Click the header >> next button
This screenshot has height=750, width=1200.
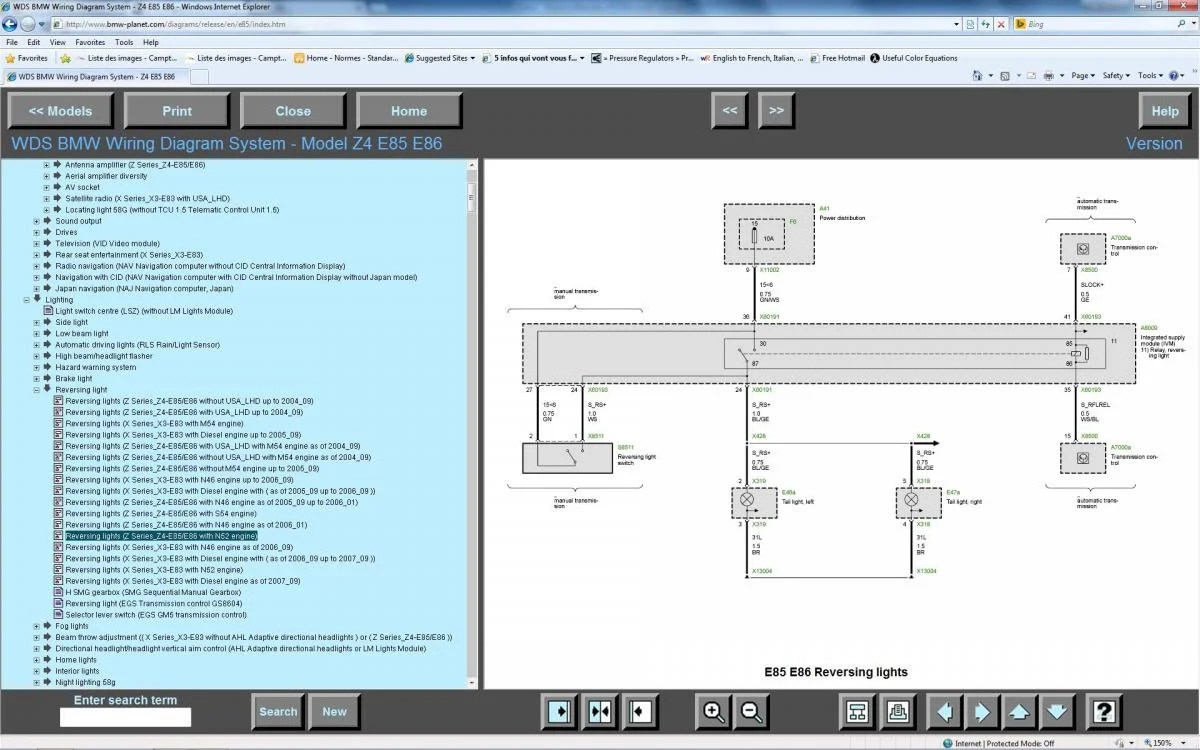tap(777, 111)
